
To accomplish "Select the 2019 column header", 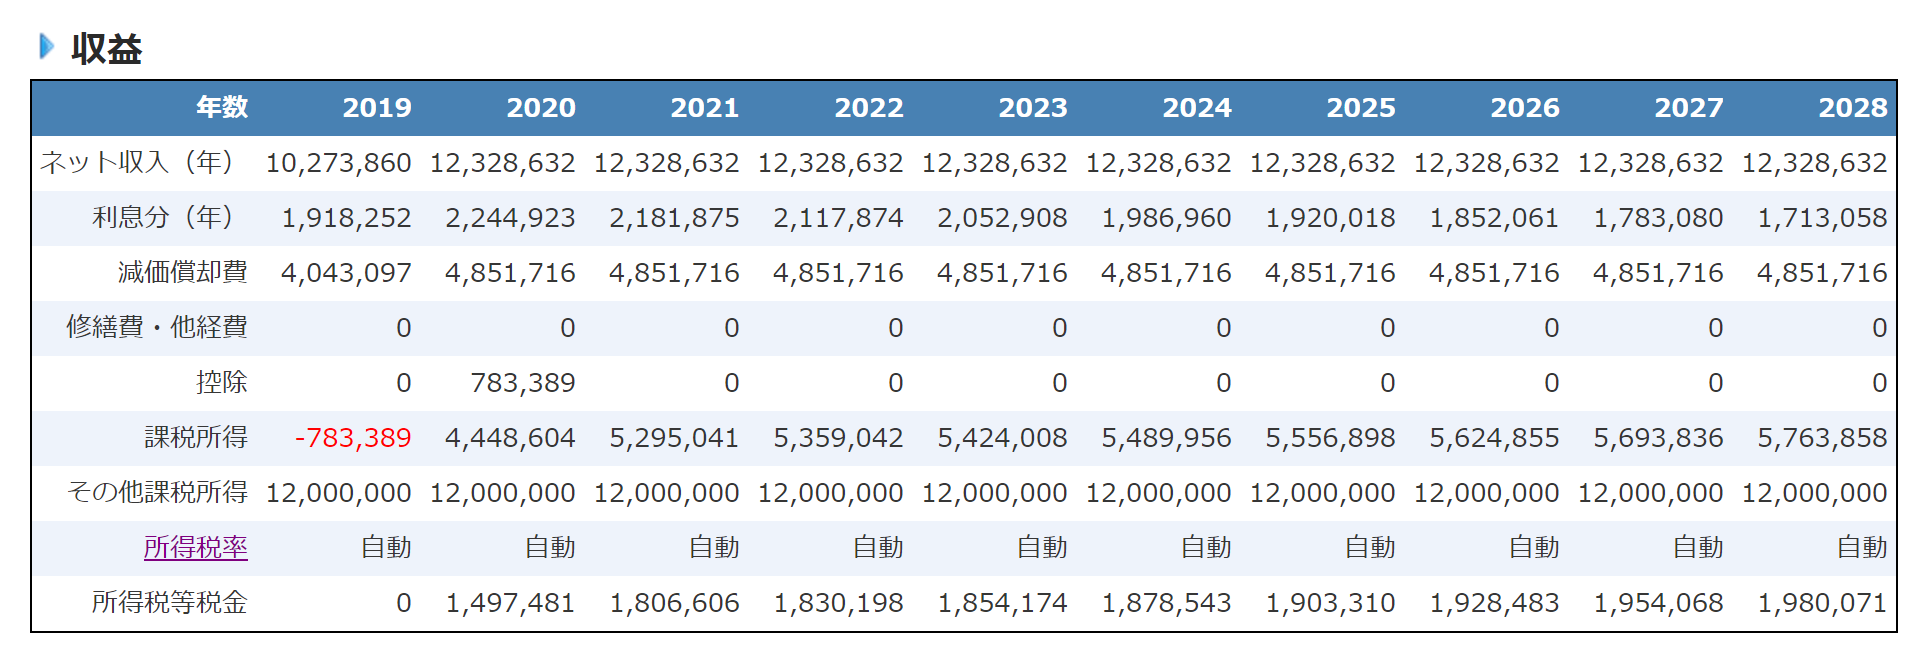I will (x=376, y=108).
